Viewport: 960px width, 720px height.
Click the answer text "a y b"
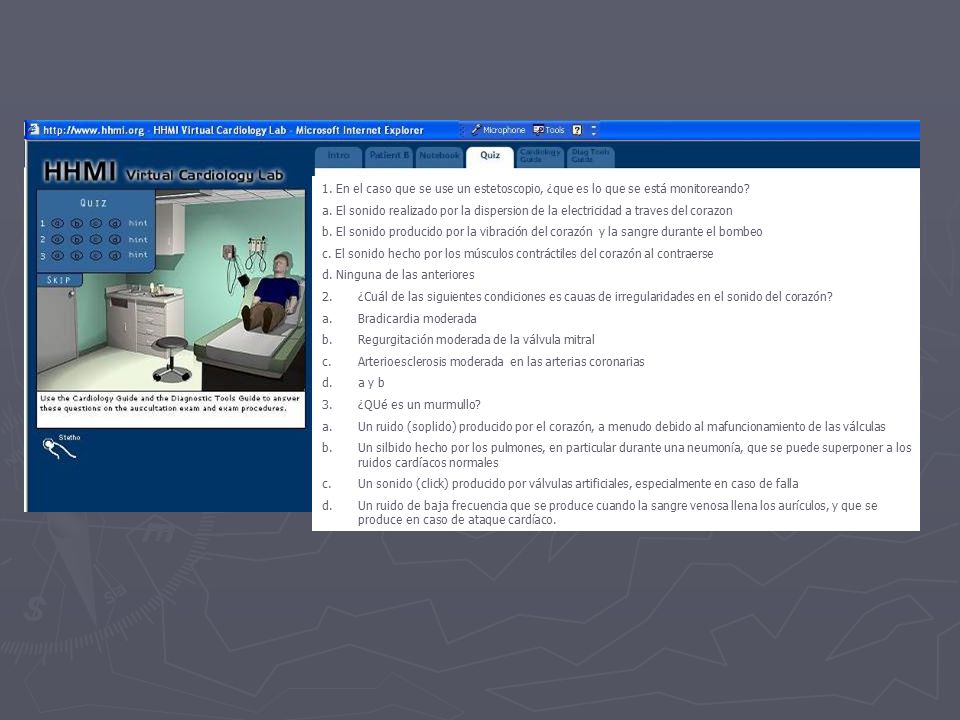pos(371,383)
